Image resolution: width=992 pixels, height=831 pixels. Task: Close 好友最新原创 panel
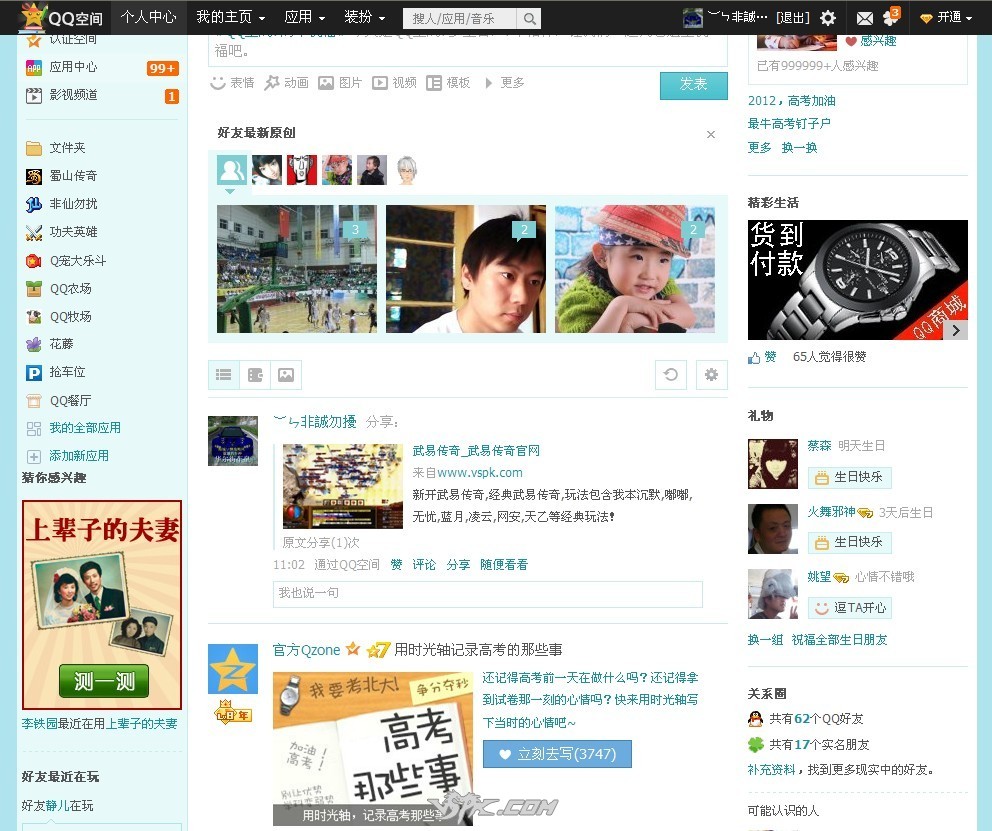(711, 134)
